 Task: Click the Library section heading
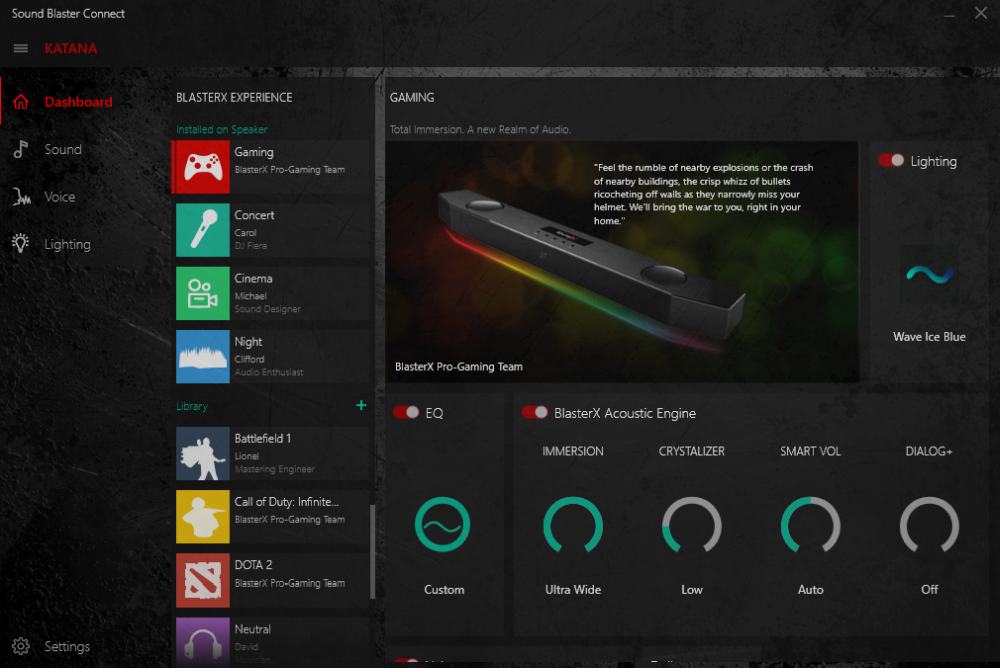pos(192,406)
